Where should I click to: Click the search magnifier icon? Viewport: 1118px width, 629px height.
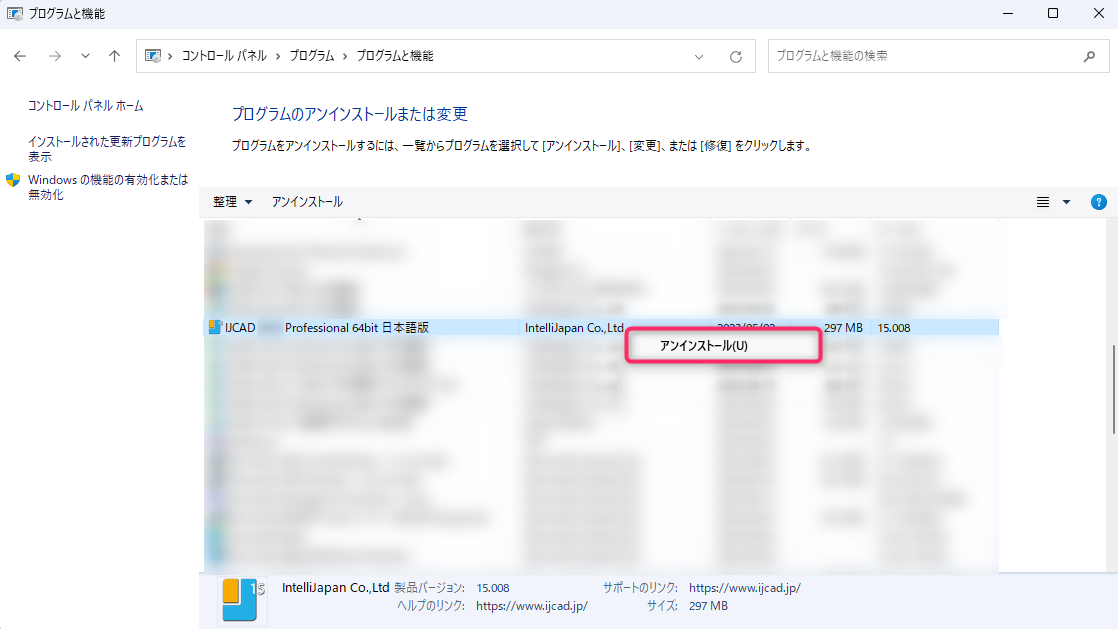tap(1089, 56)
